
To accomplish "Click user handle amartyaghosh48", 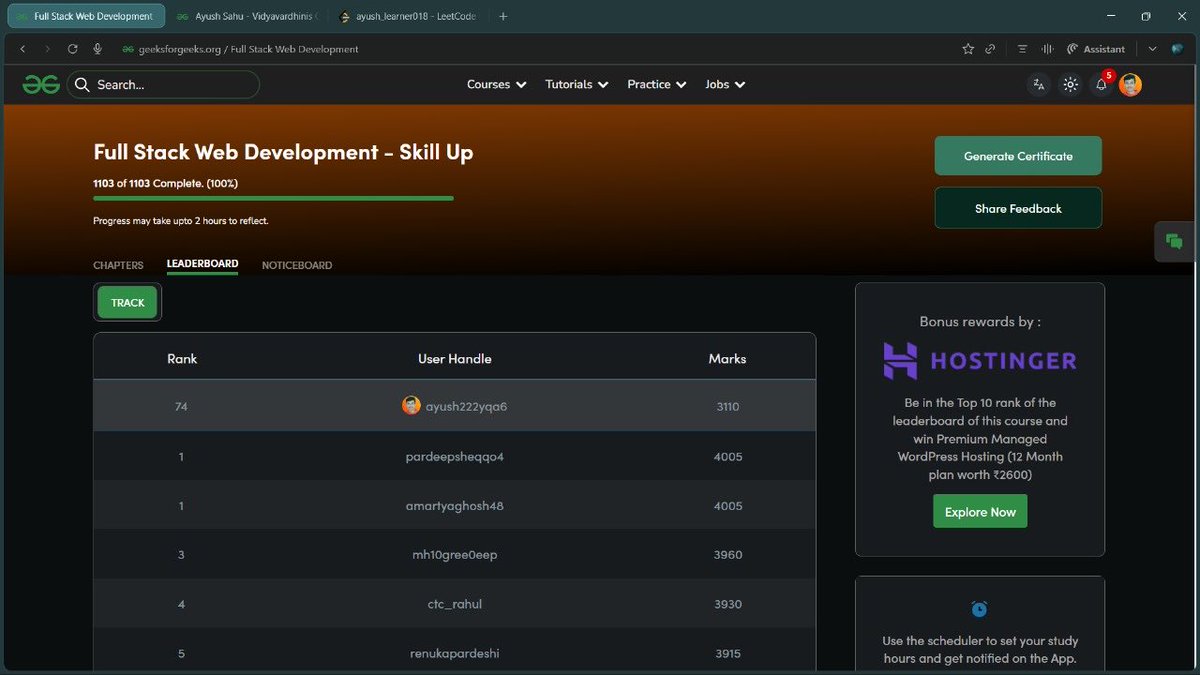I will tap(455, 505).
